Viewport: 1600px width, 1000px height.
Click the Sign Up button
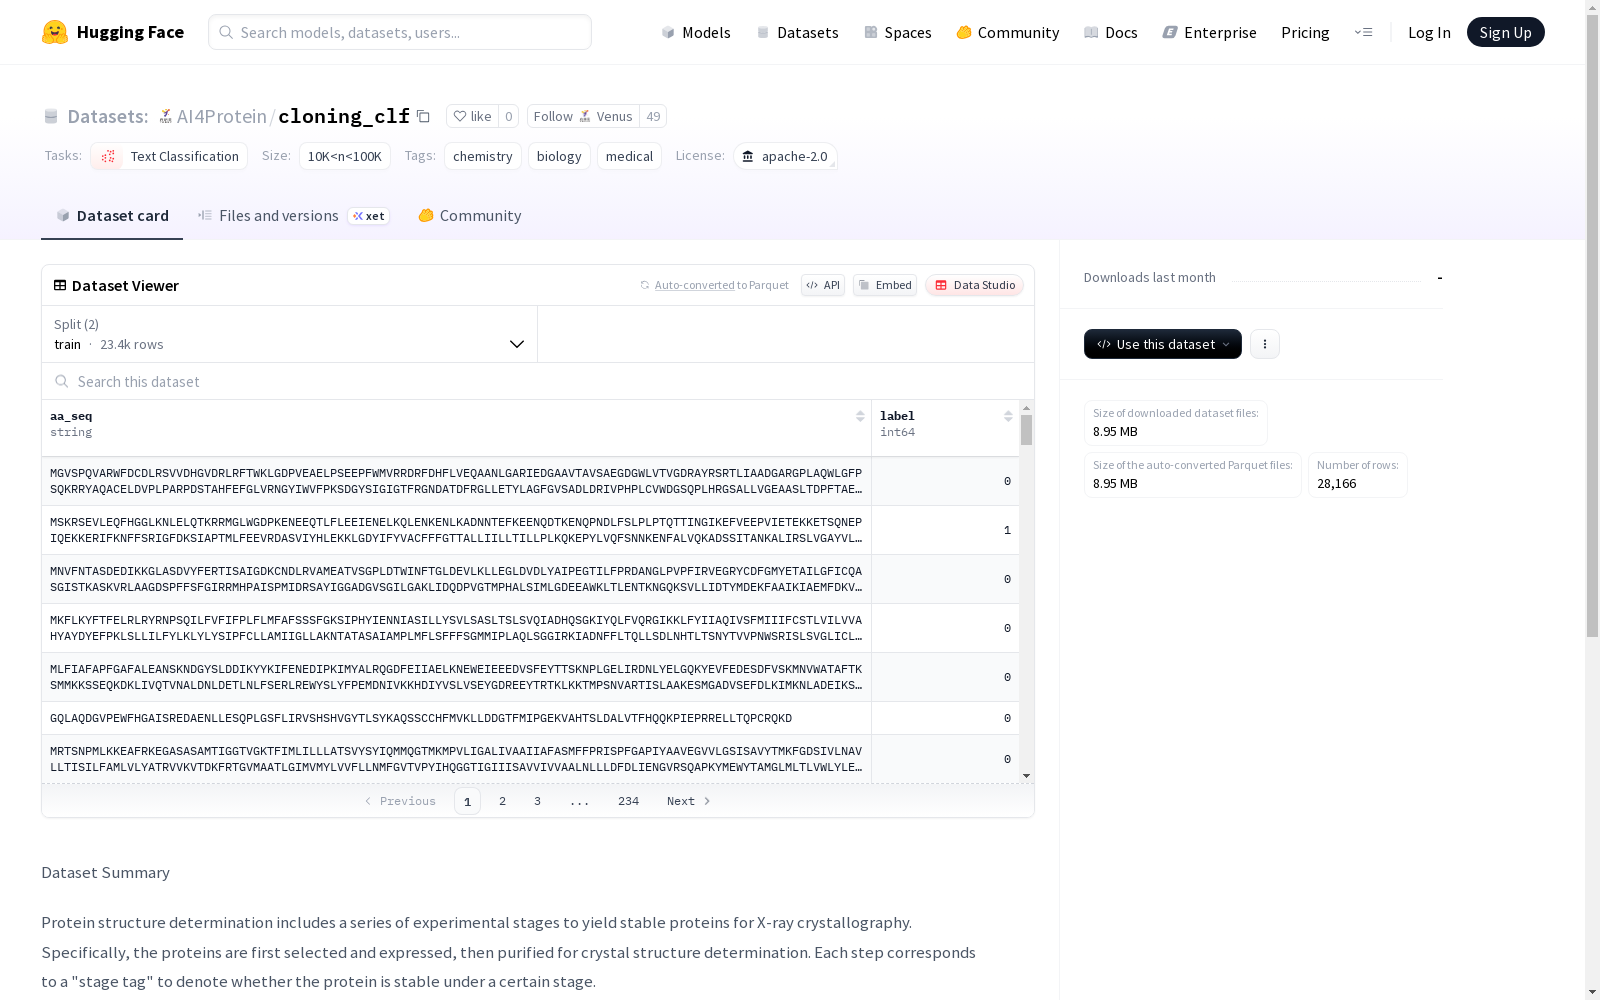[x=1505, y=32]
